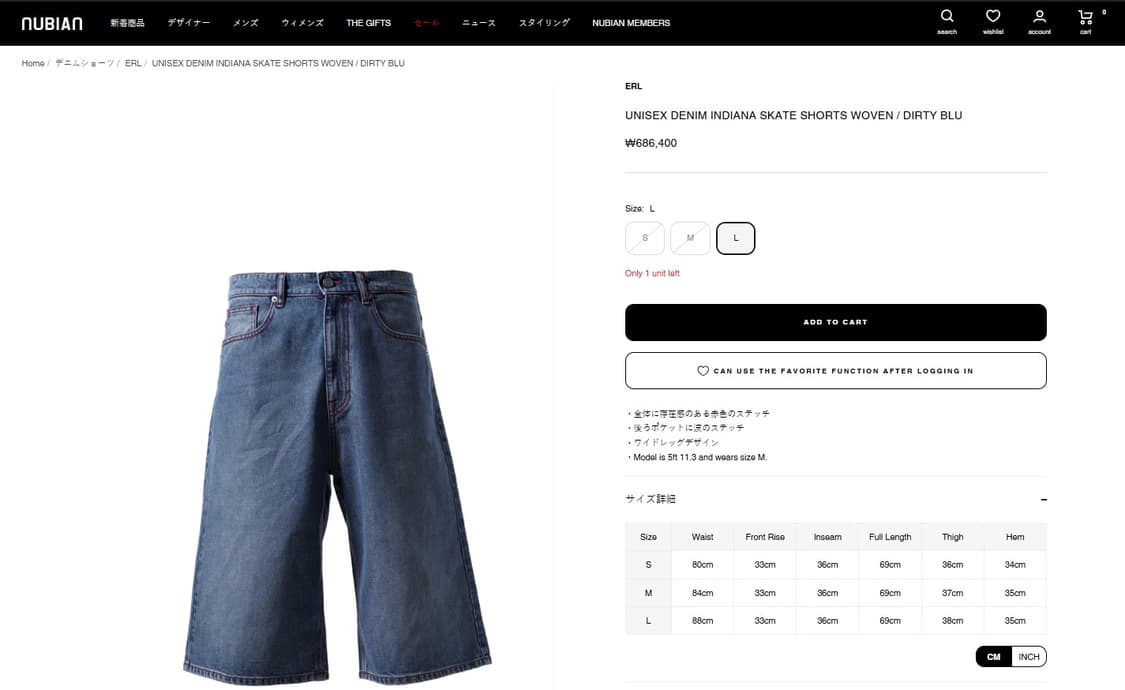Viewport: 1125px width, 690px height.
Task: Select size L option
Action: click(735, 238)
